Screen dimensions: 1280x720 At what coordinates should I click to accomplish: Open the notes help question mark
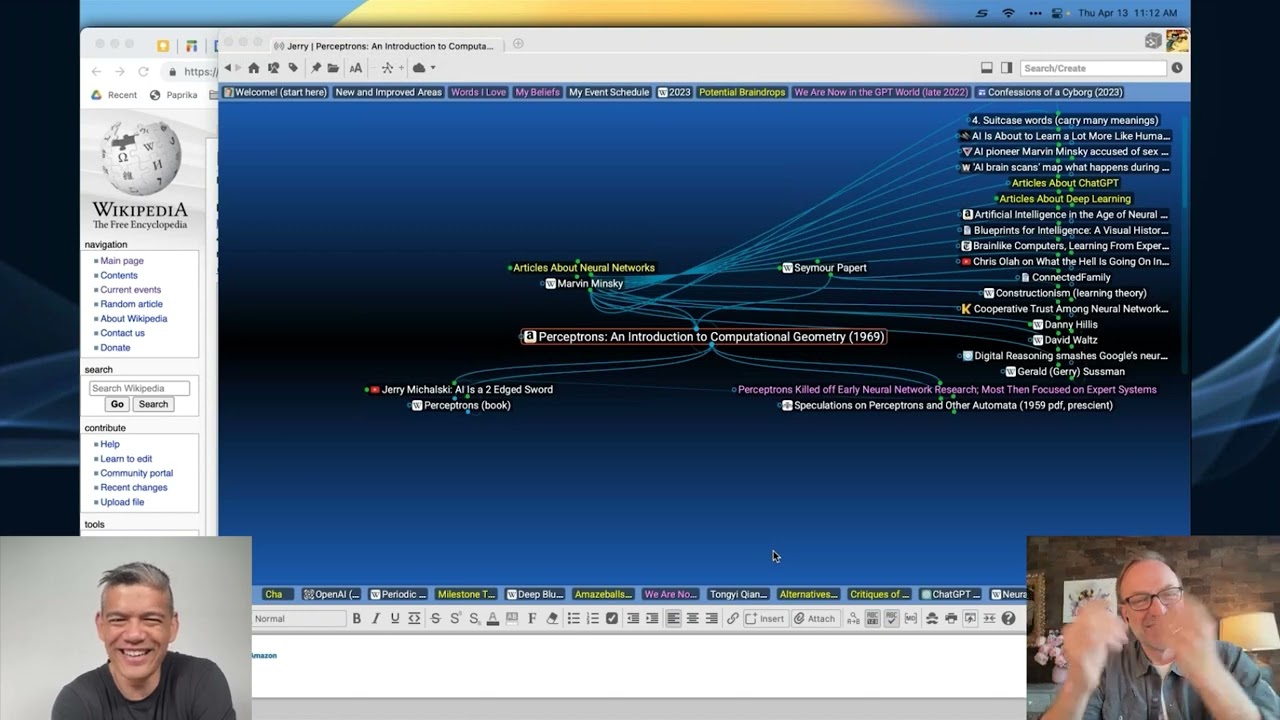[1008, 619]
